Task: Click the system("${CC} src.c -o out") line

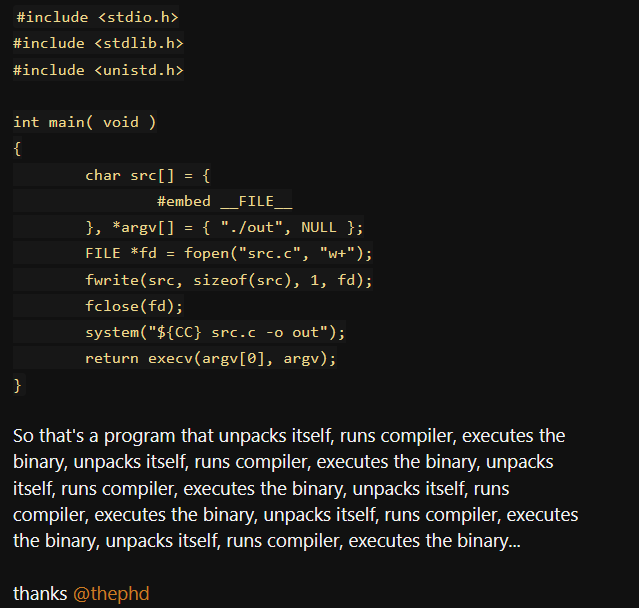Action: pos(215,332)
